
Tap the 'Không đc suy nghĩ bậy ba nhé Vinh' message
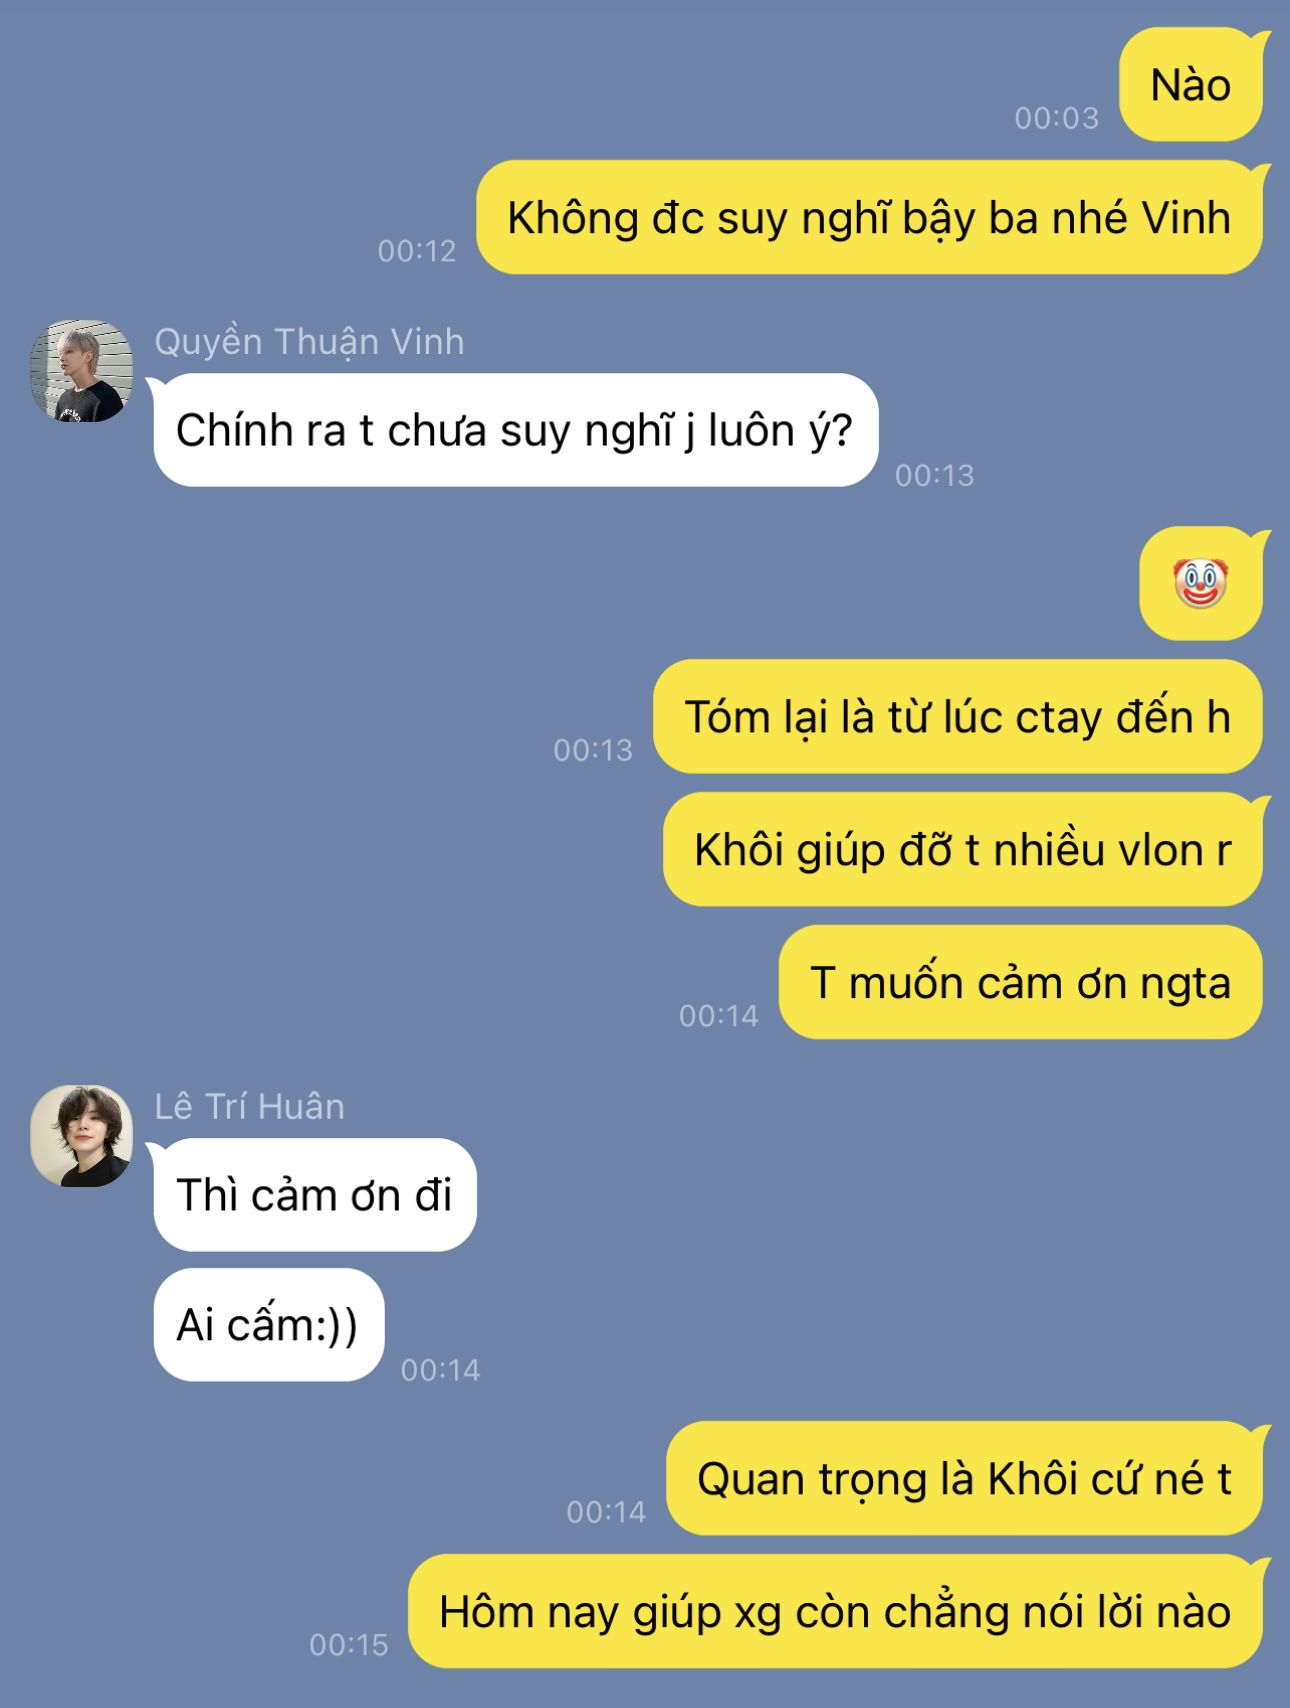(x=869, y=217)
